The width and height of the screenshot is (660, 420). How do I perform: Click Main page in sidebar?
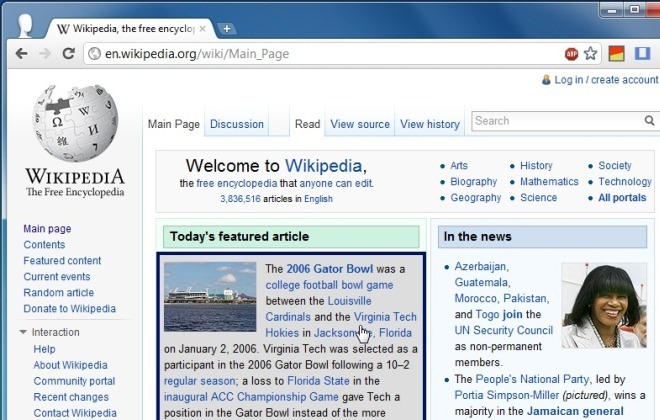pyautogui.click(x=47, y=229)
